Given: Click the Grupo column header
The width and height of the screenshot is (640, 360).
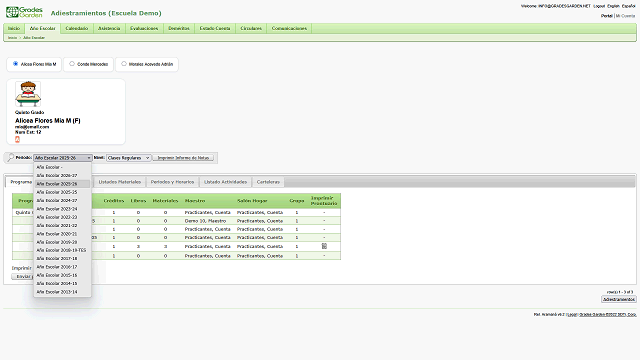Looking at the screenshot, I should point(297,201).
